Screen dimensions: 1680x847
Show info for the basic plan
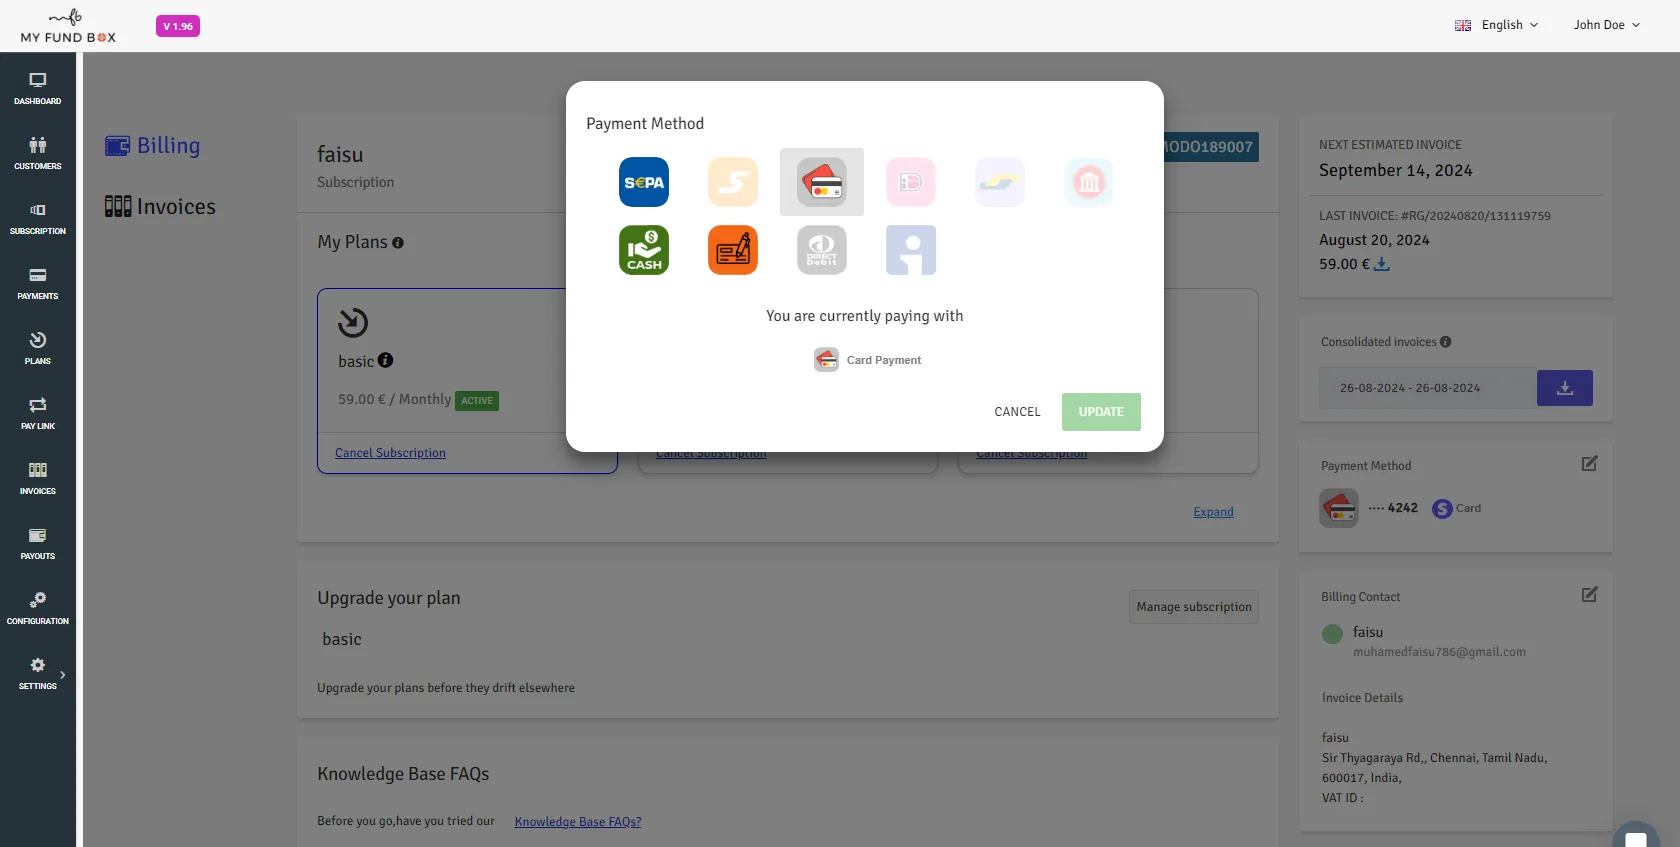[386, 360]
